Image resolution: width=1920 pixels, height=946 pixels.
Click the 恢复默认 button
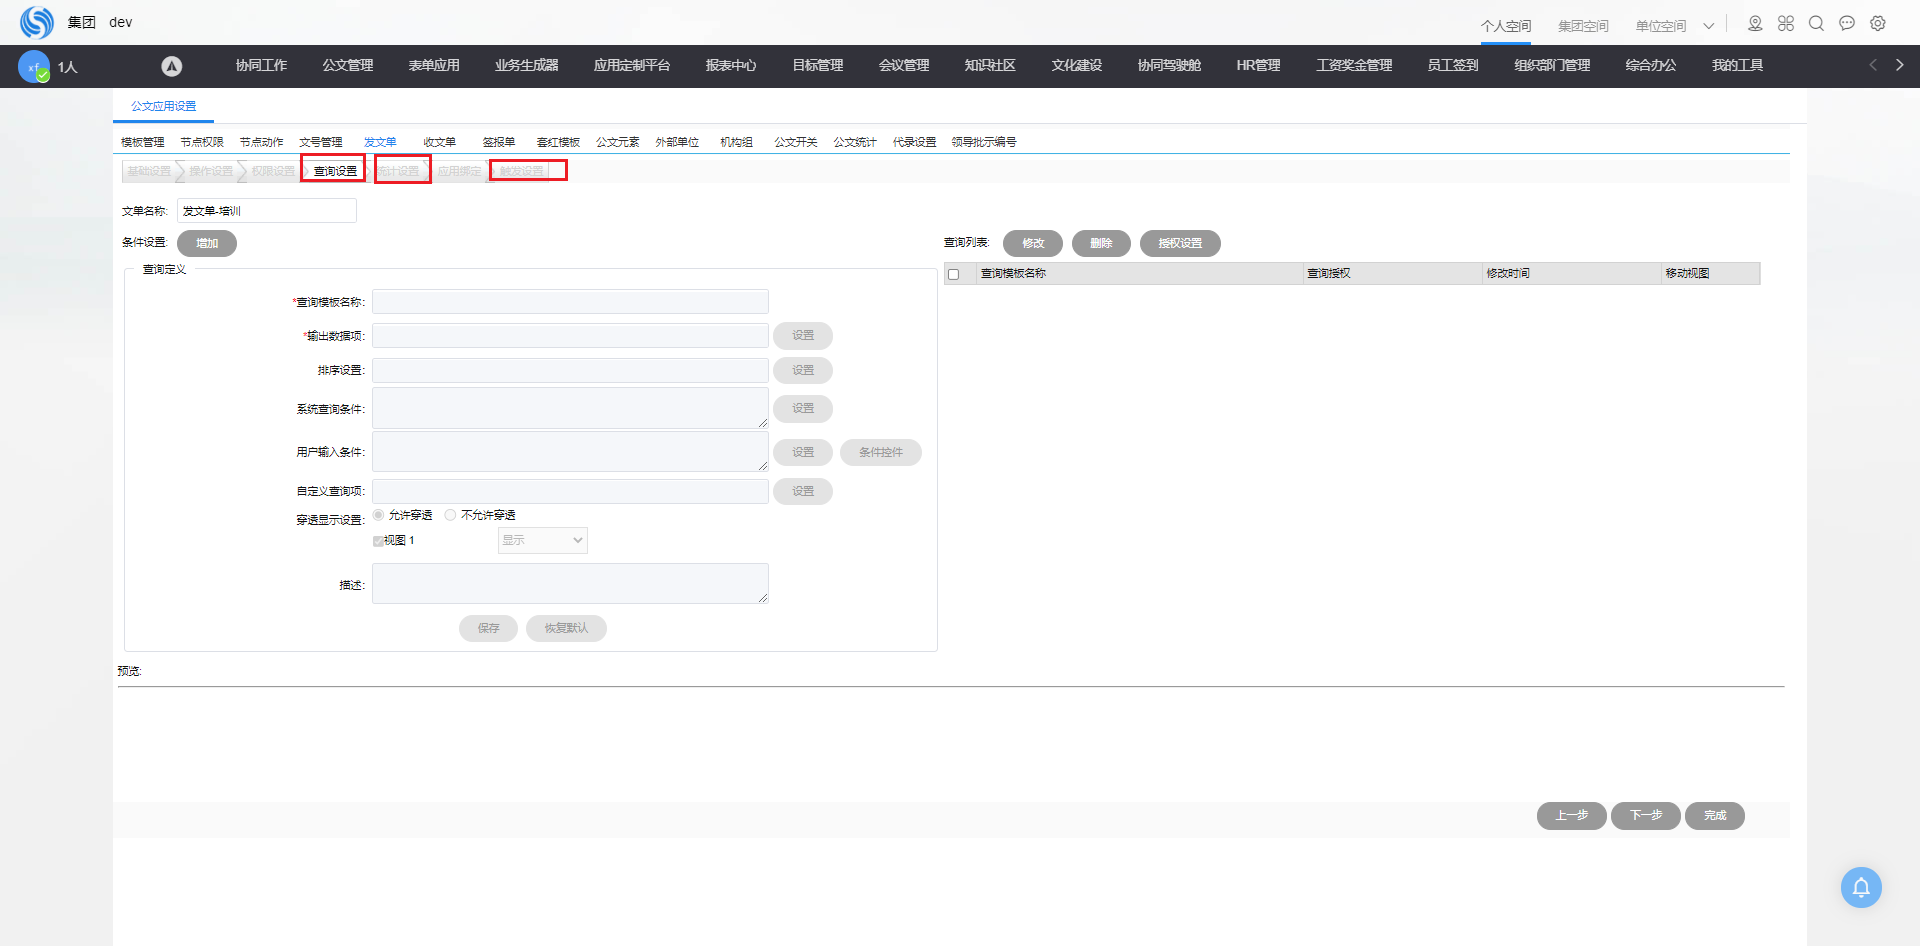[x=566, y=628]
